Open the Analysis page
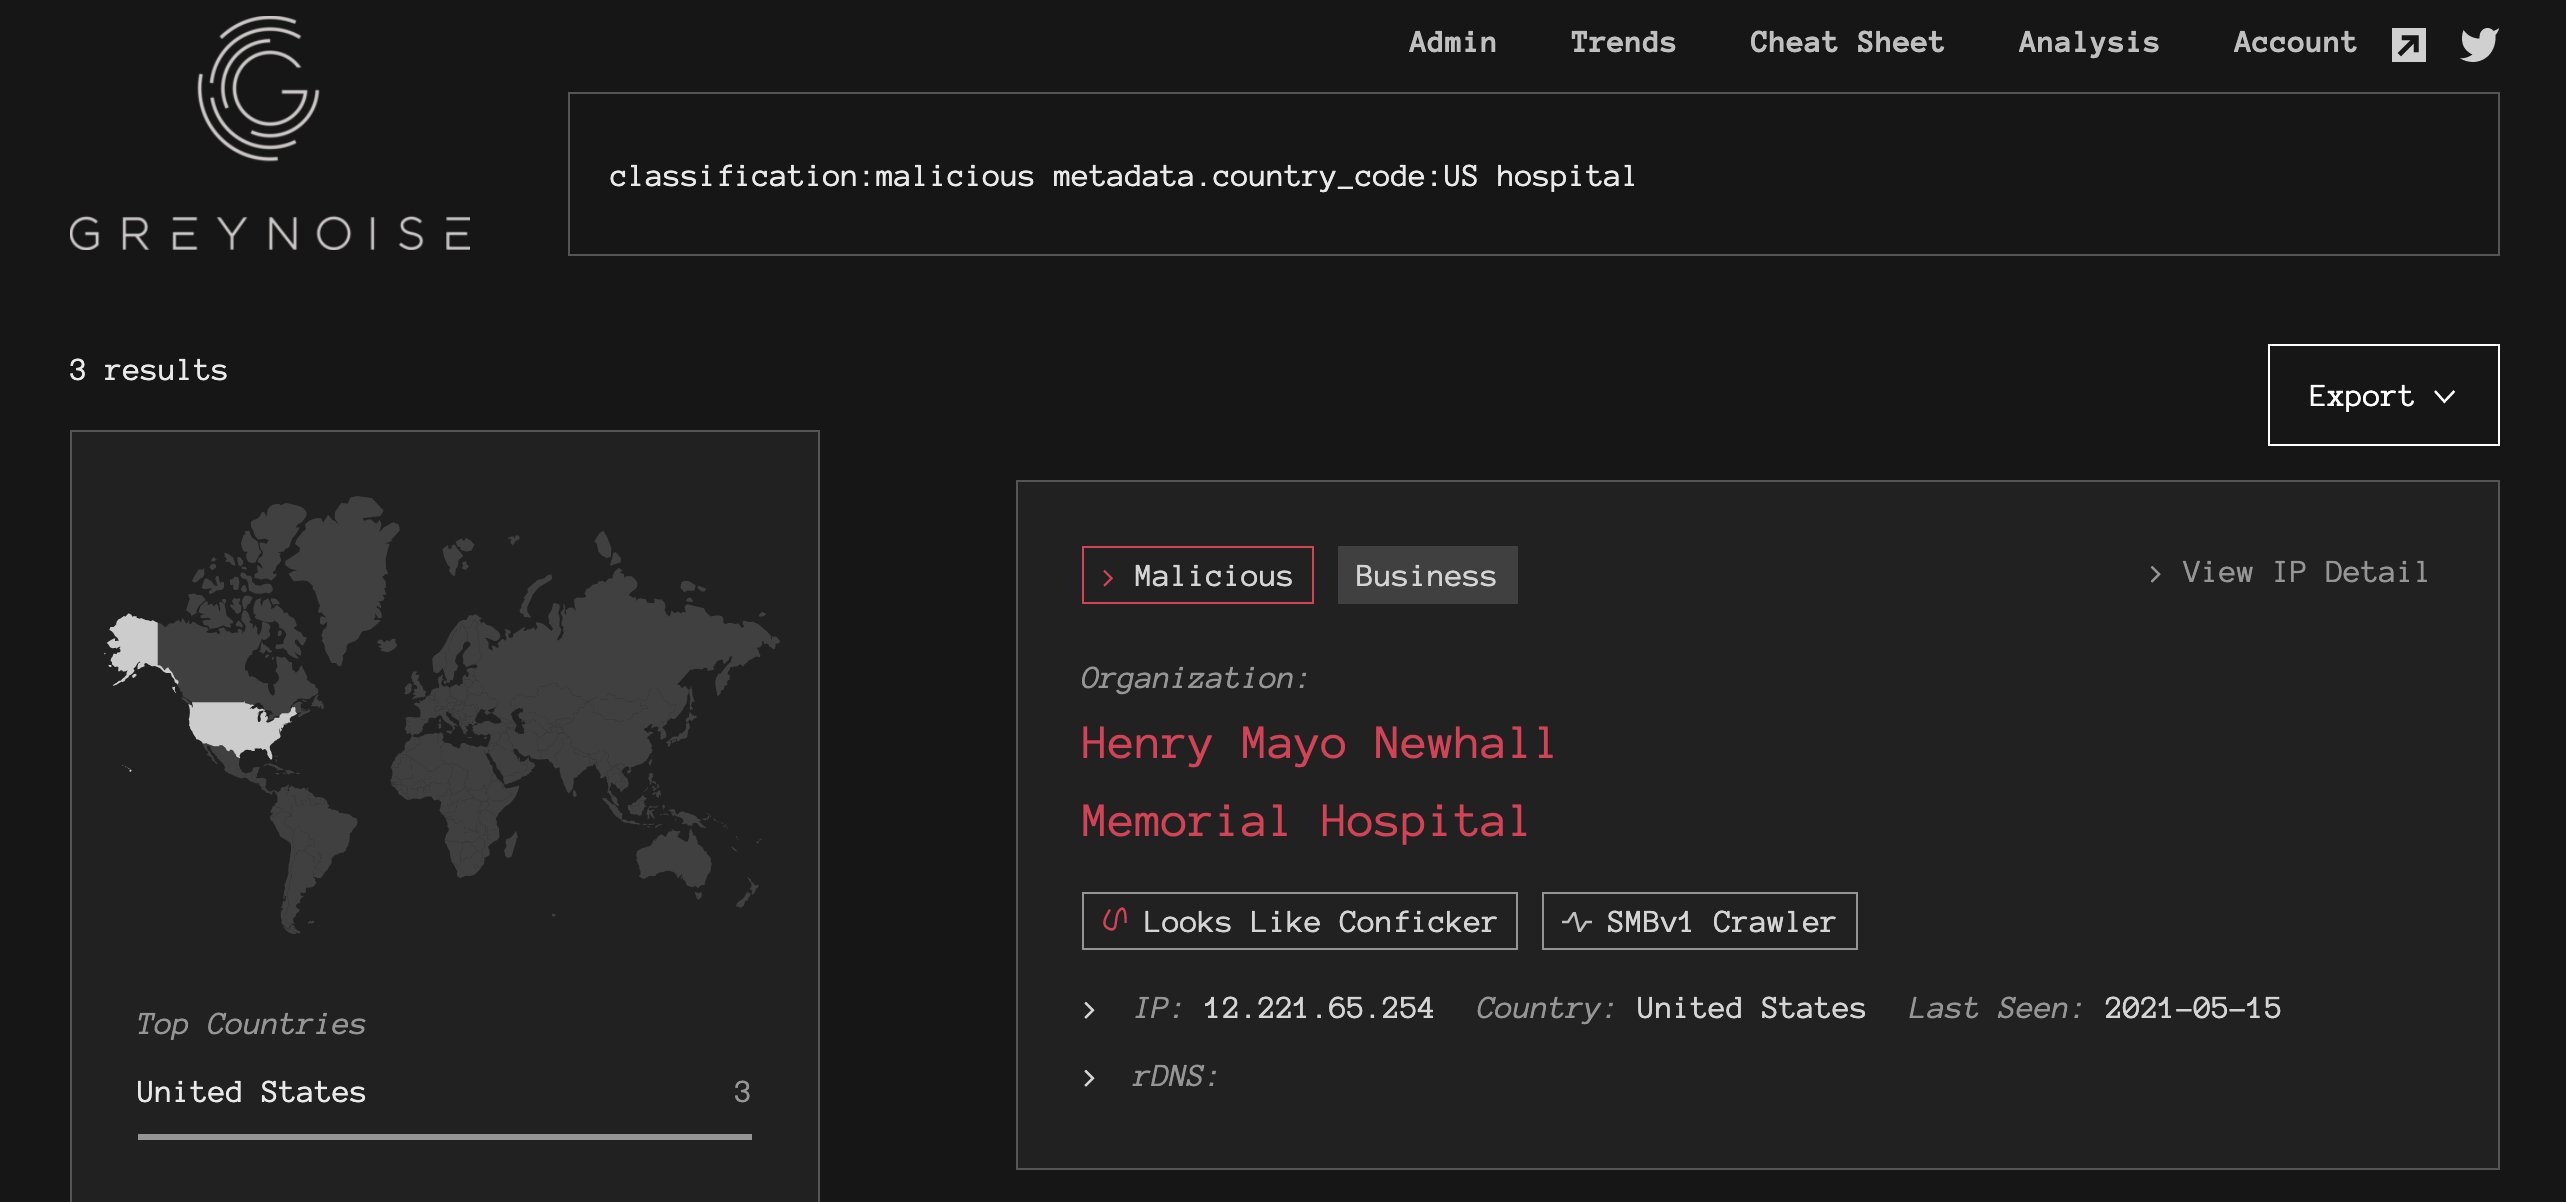 pyautogui.click(x=2088, y=42)
